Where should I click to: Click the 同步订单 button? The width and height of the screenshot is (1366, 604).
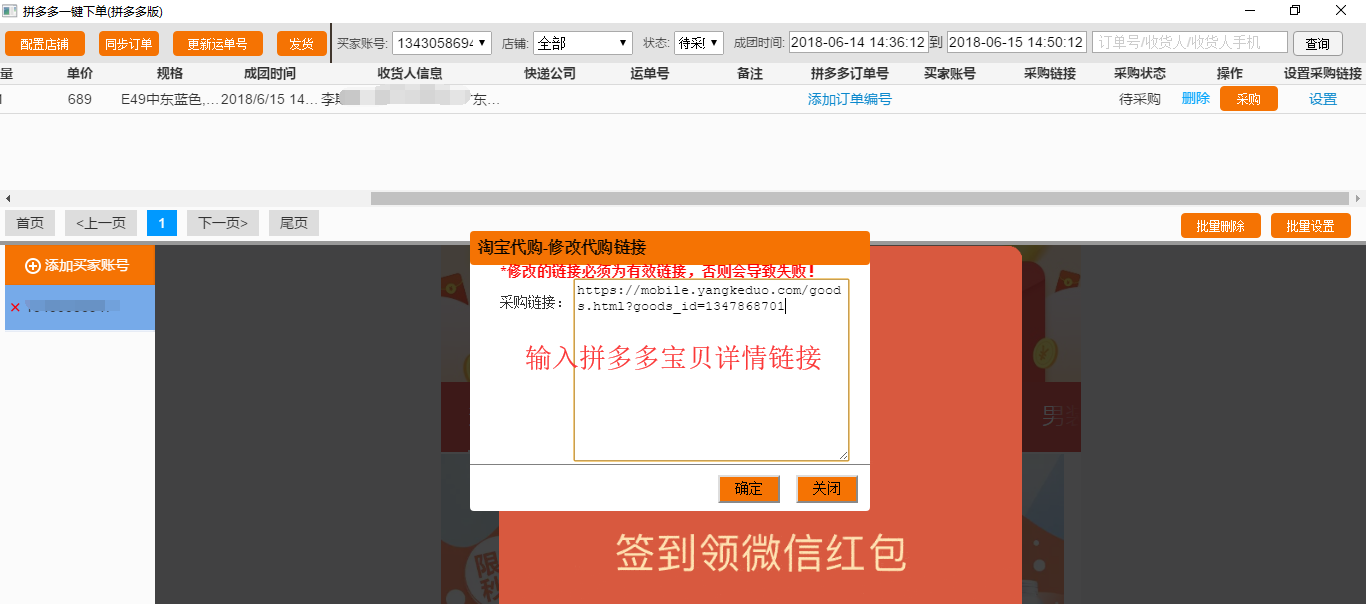pos(129,44)
